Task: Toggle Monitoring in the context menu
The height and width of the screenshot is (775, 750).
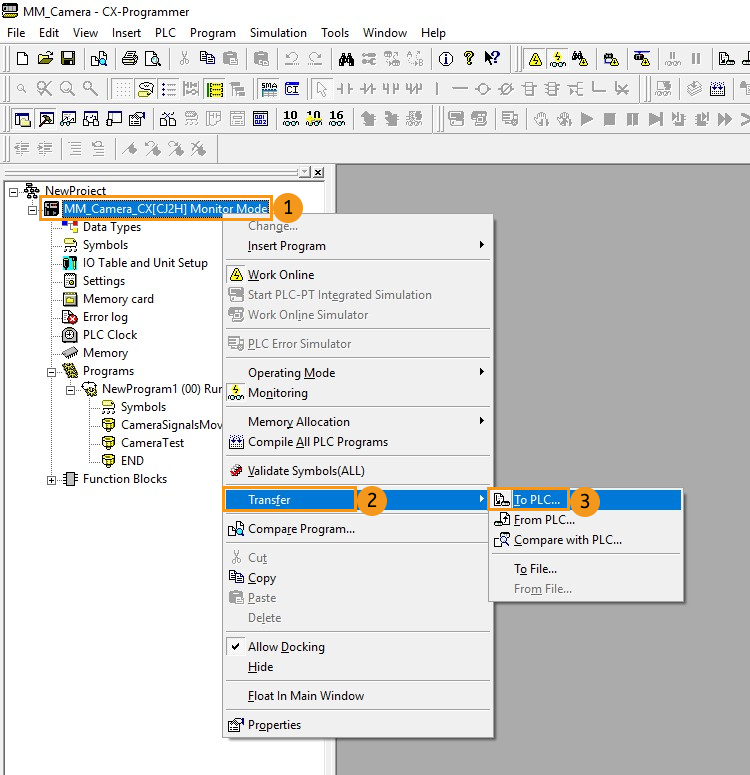Action: click(277, 393)
